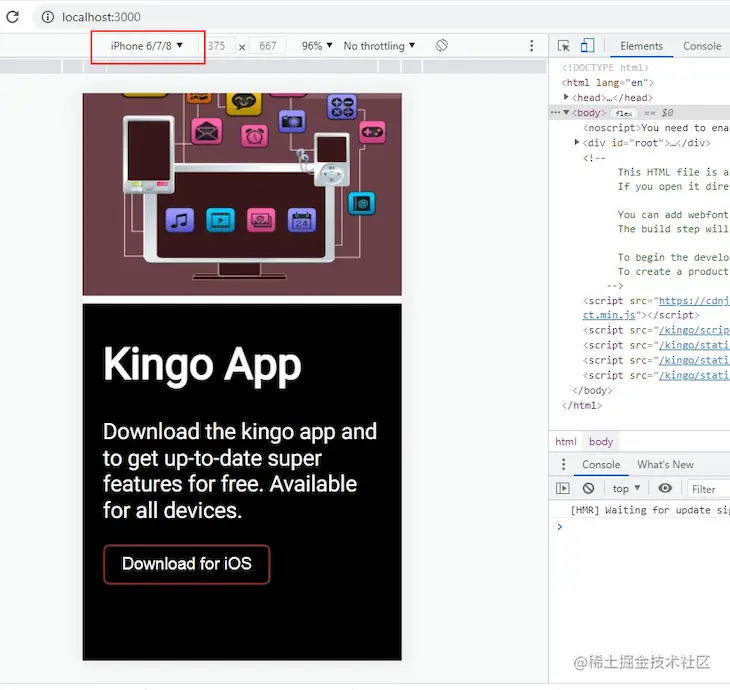Screen dimensions: 730x690
Task: Activate the inspect element picker tool
Action: click(564, 46)
